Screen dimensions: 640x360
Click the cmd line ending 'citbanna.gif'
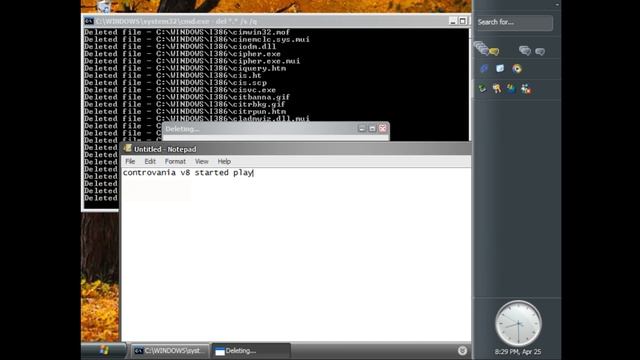pyautogui.click(x=187, y=97)
